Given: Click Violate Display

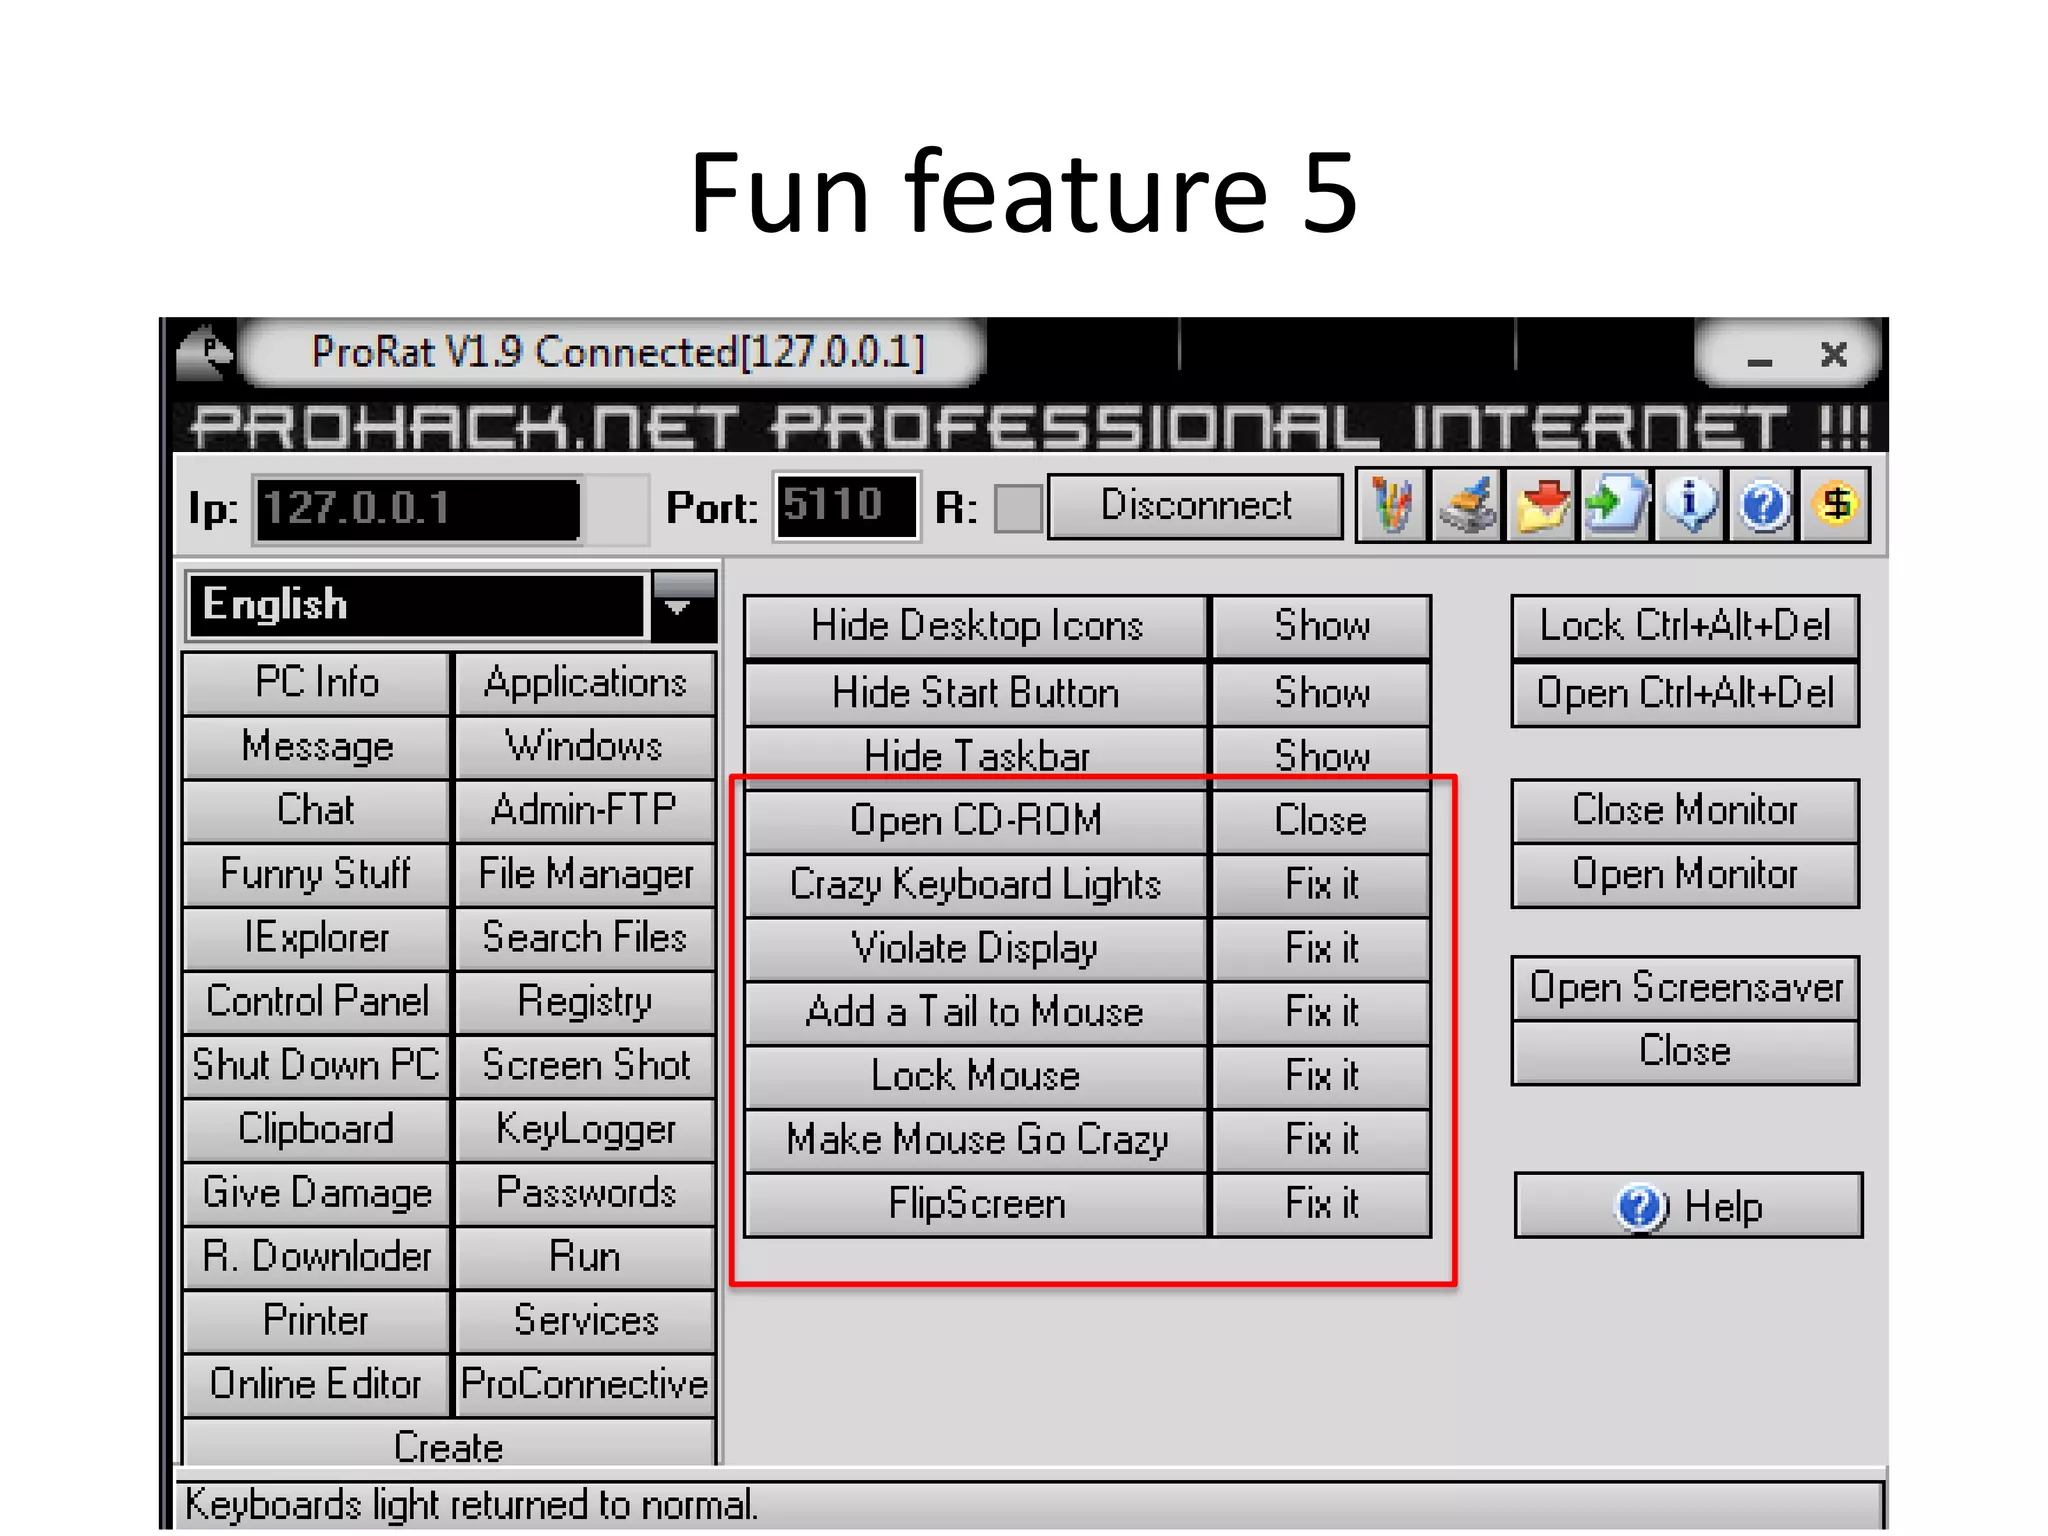Looking at the screenshot, I should [x=976, y=949].
